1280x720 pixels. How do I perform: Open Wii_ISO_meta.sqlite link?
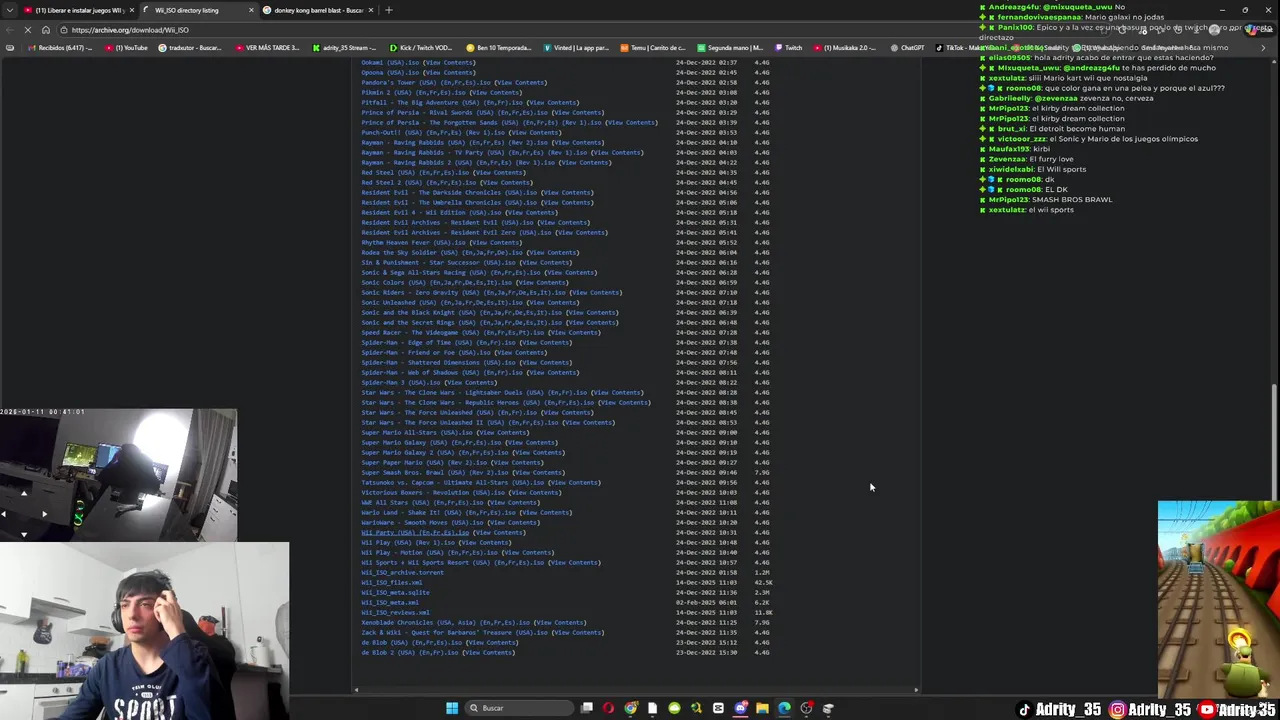(x=395, y=592)
